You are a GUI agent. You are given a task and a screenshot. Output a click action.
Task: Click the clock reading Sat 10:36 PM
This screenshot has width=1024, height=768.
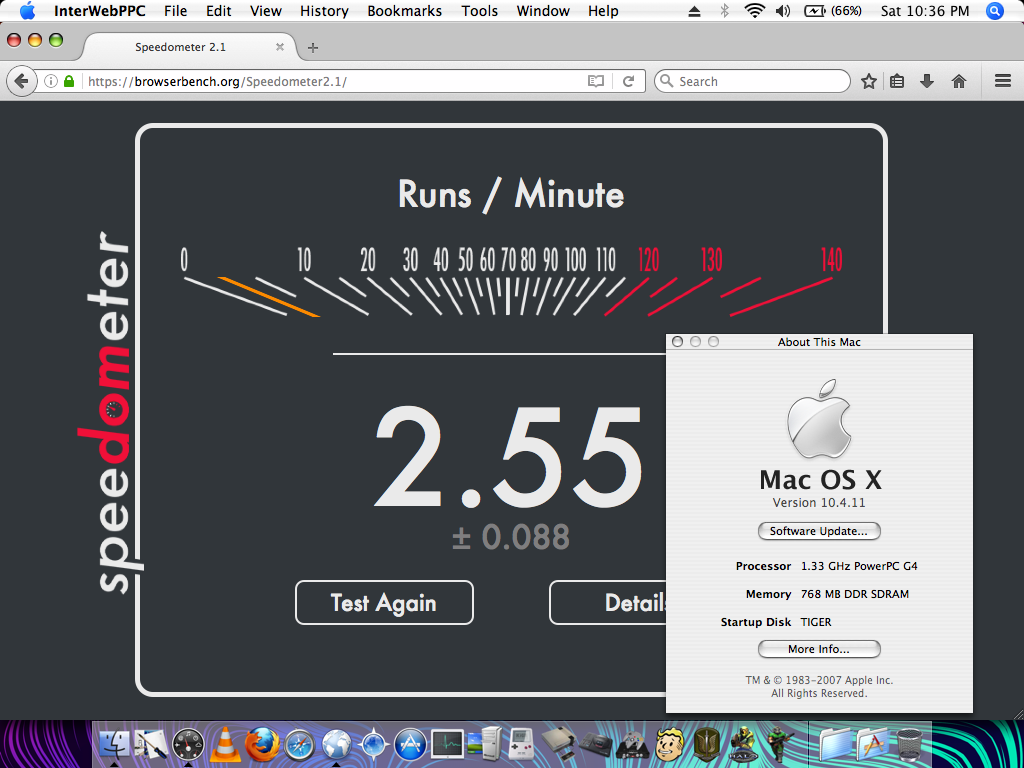(927, 11)
